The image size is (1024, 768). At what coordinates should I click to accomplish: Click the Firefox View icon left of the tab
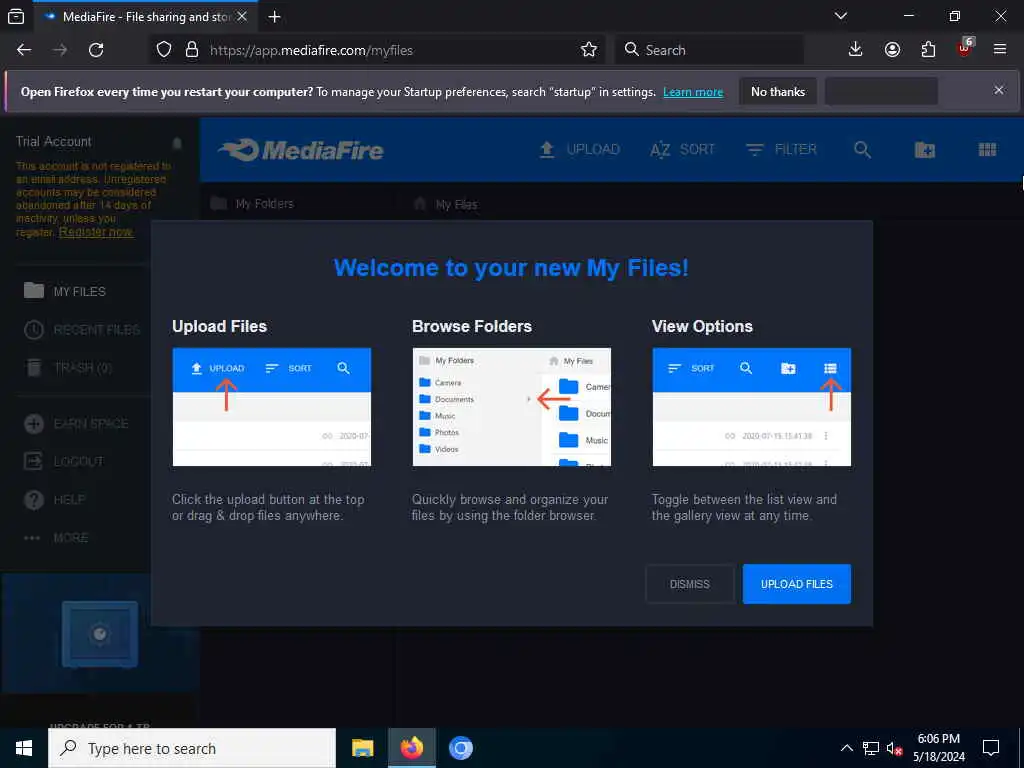pos(16,17)
